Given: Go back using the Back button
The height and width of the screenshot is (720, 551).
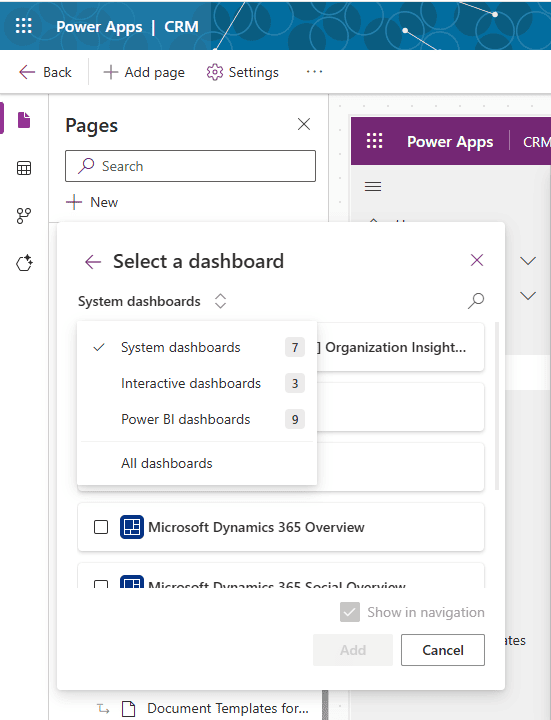Looking at the screenshot, I should tap(45, 72).
